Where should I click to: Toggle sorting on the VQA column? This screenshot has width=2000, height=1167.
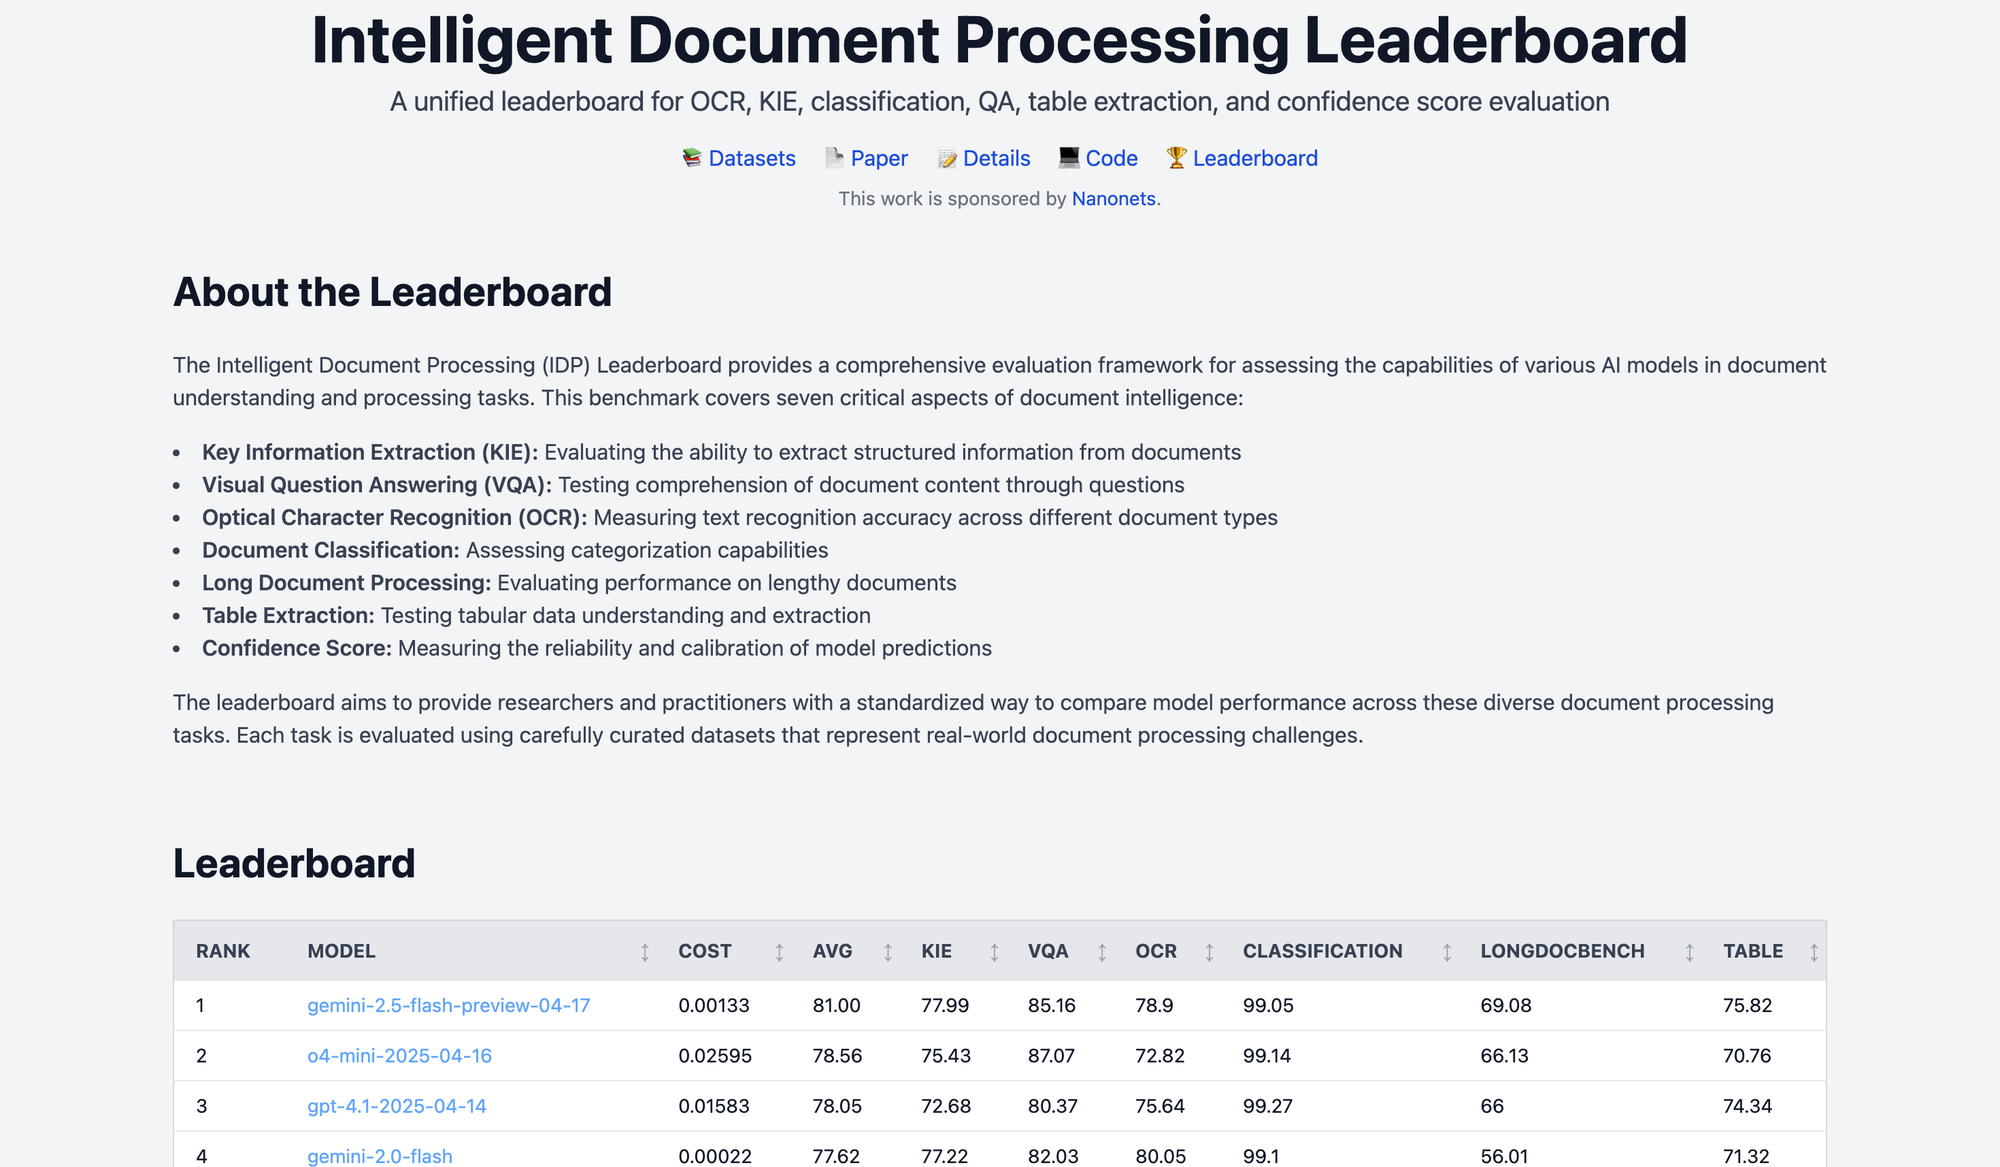click(1102, 951)
